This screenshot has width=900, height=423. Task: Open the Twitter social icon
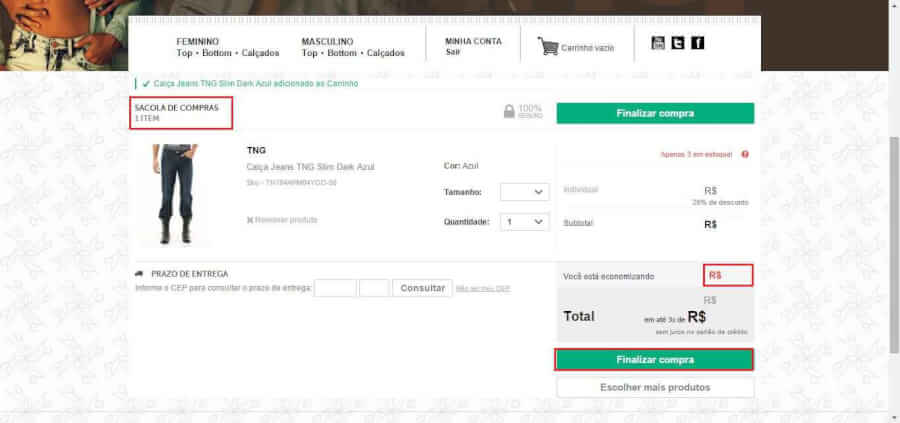(x=678, y=42)
